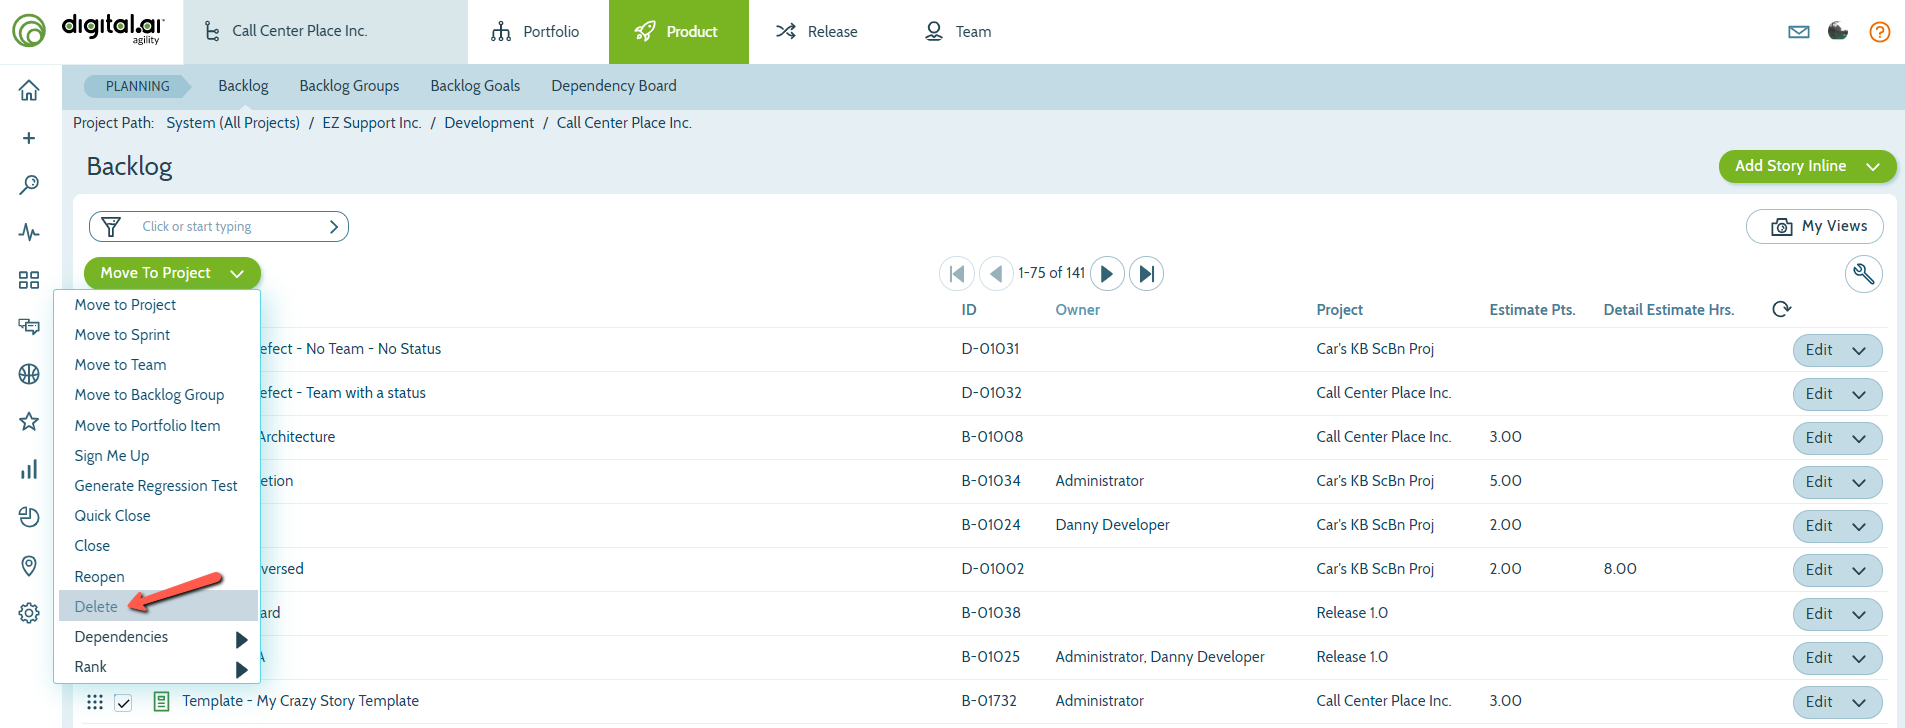Follow the Development breadcrumb link

[489, 123]
